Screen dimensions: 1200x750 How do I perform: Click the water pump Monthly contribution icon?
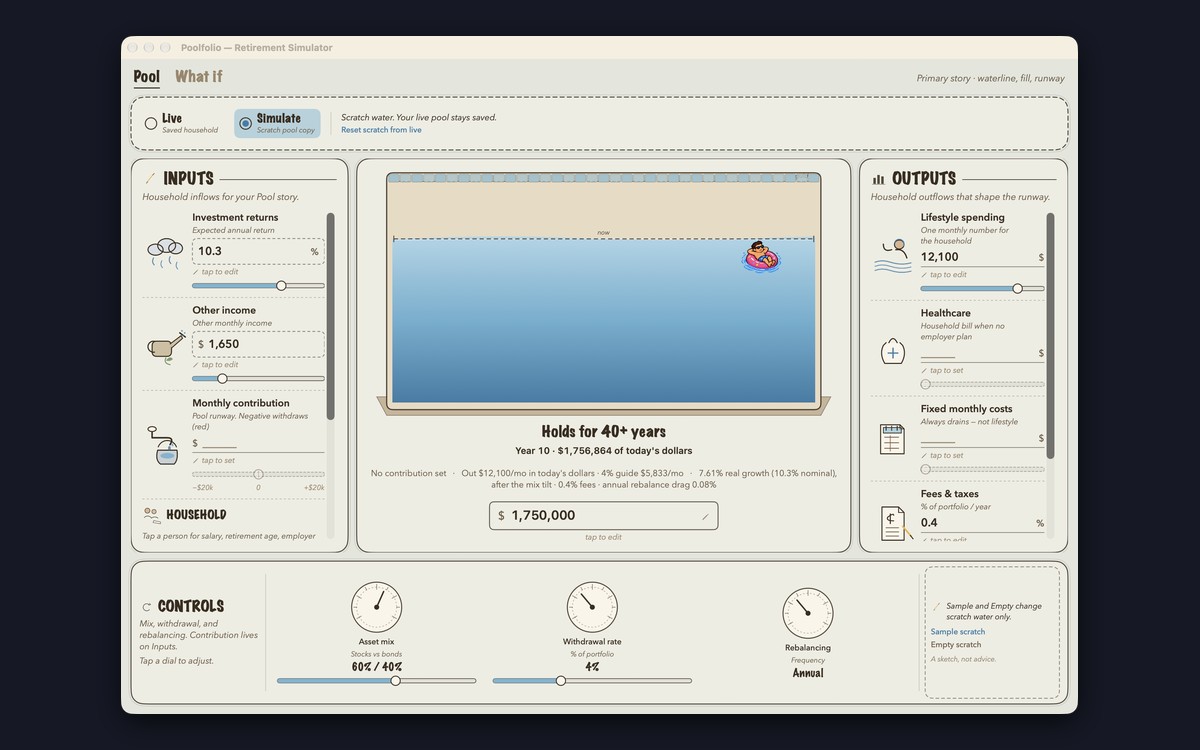[165, 447]
